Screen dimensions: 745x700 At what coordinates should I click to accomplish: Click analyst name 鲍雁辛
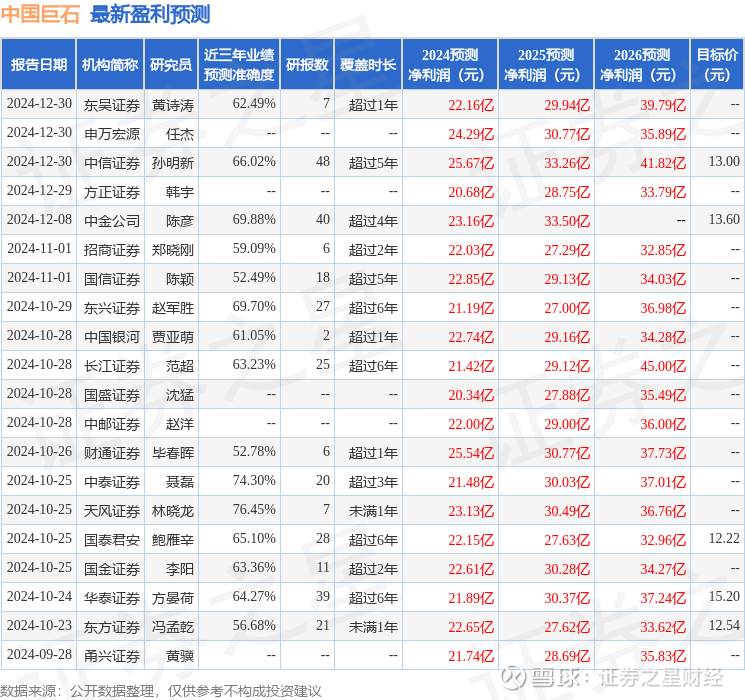tap(173, 540)
